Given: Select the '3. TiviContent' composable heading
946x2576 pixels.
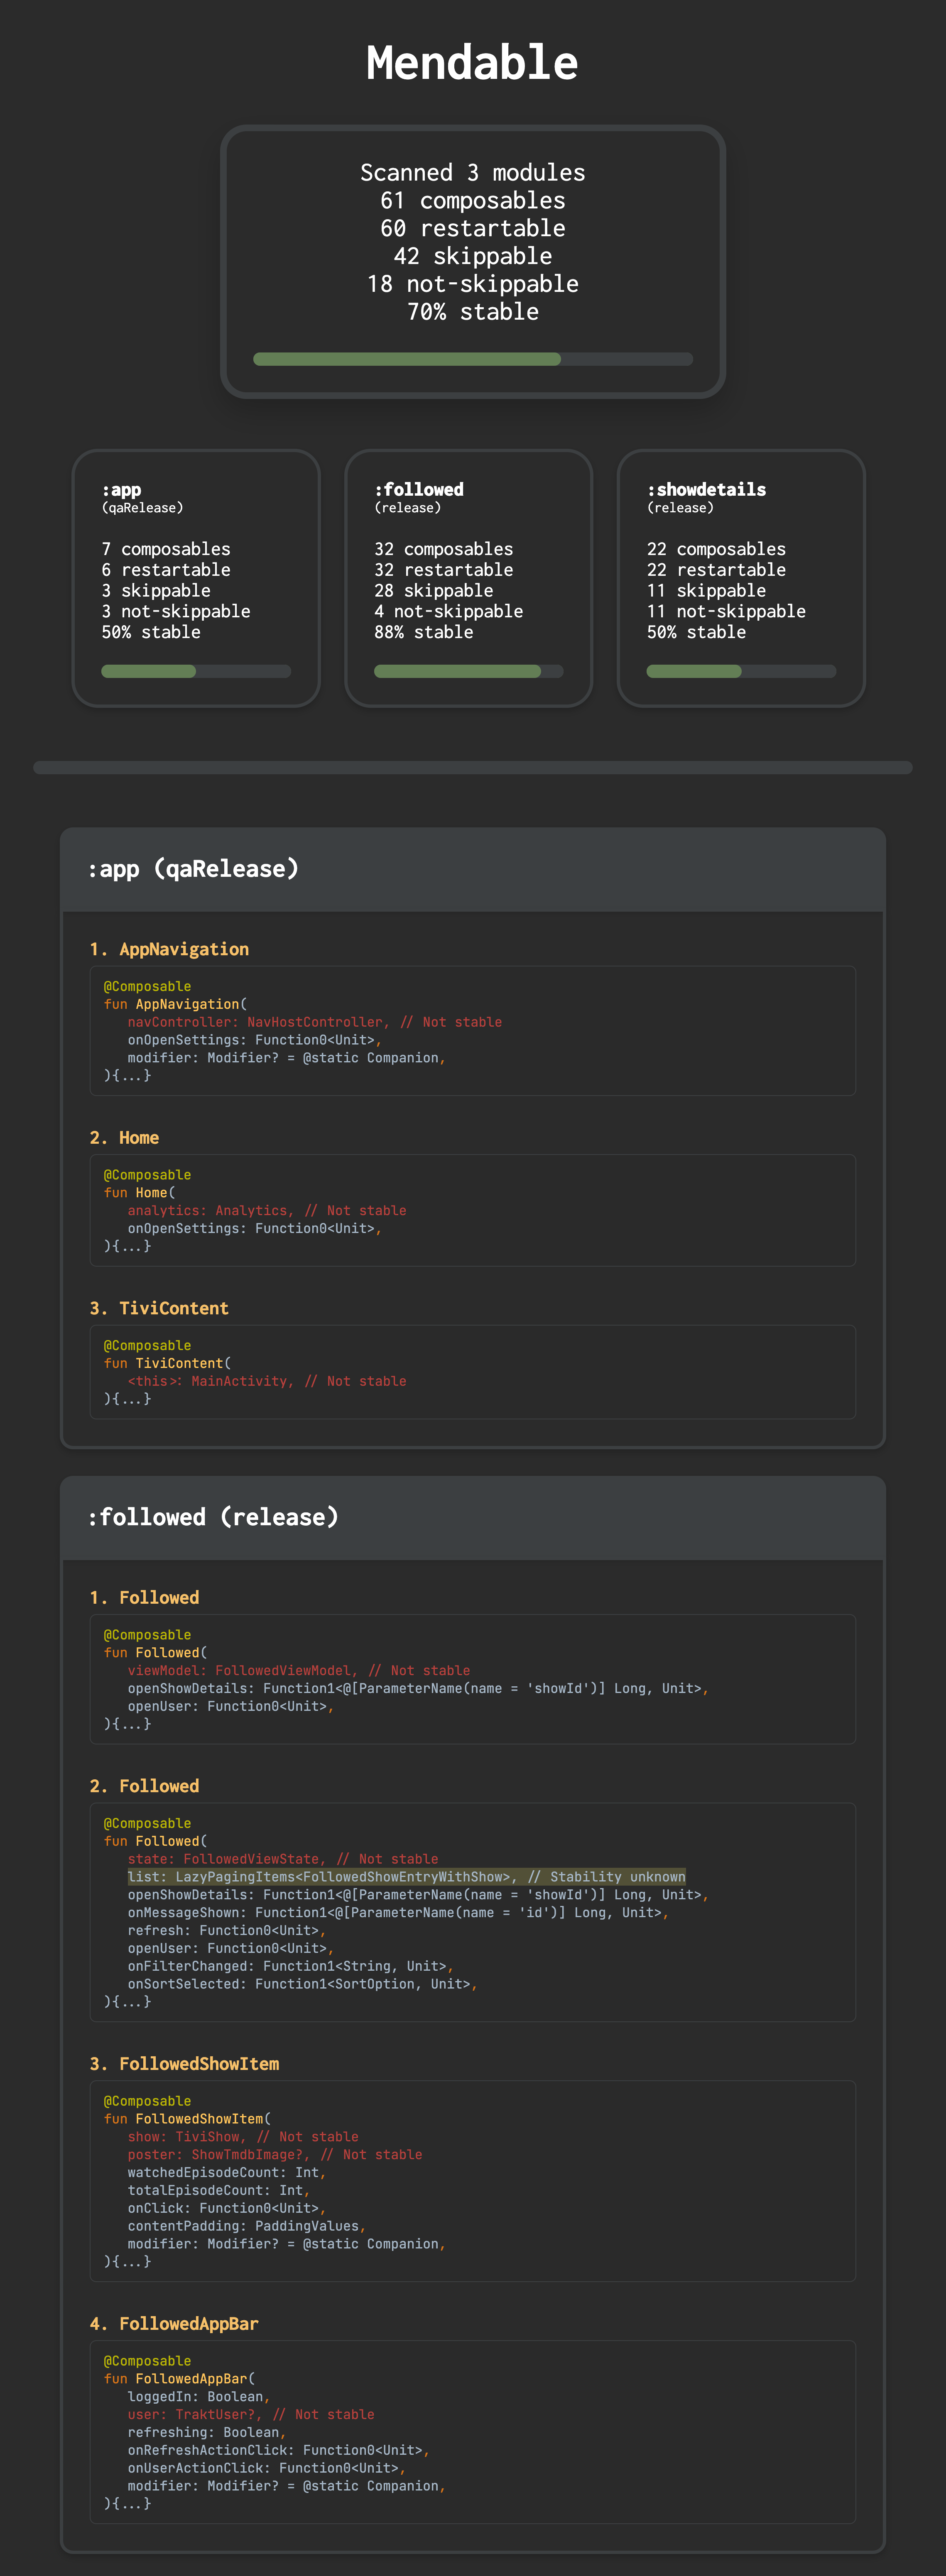Looking at the screenshot, I should [x=159, y=1308].
